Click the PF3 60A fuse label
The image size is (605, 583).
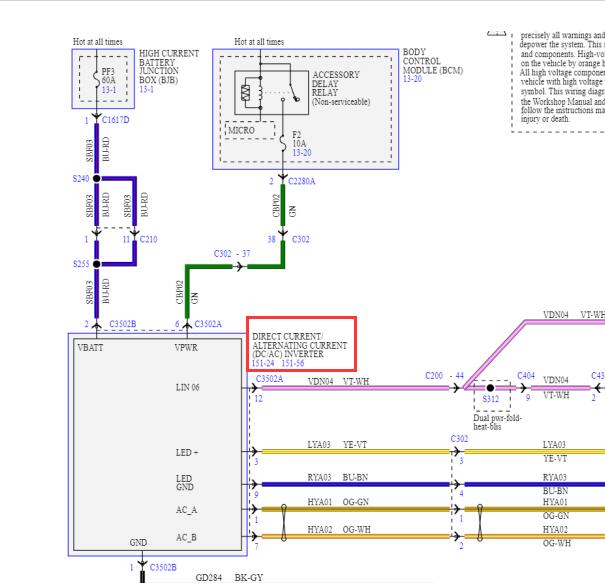tap(108, 76)
